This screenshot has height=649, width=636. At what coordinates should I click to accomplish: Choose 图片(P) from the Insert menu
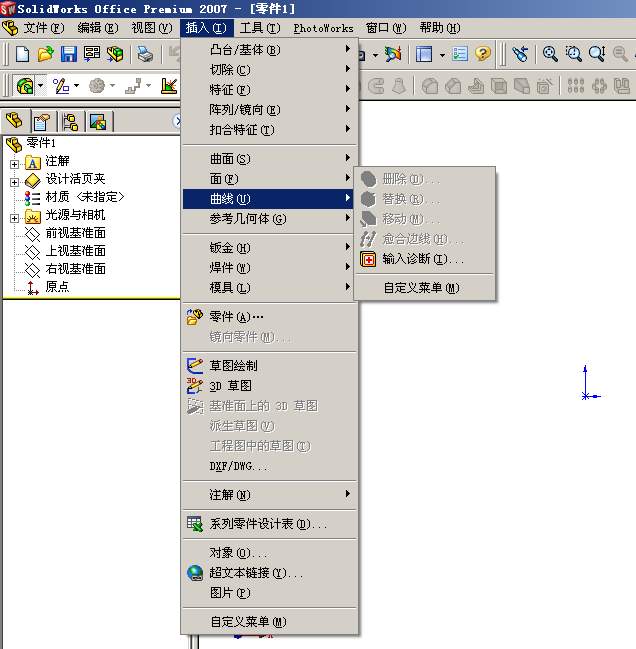coord(269,593)
